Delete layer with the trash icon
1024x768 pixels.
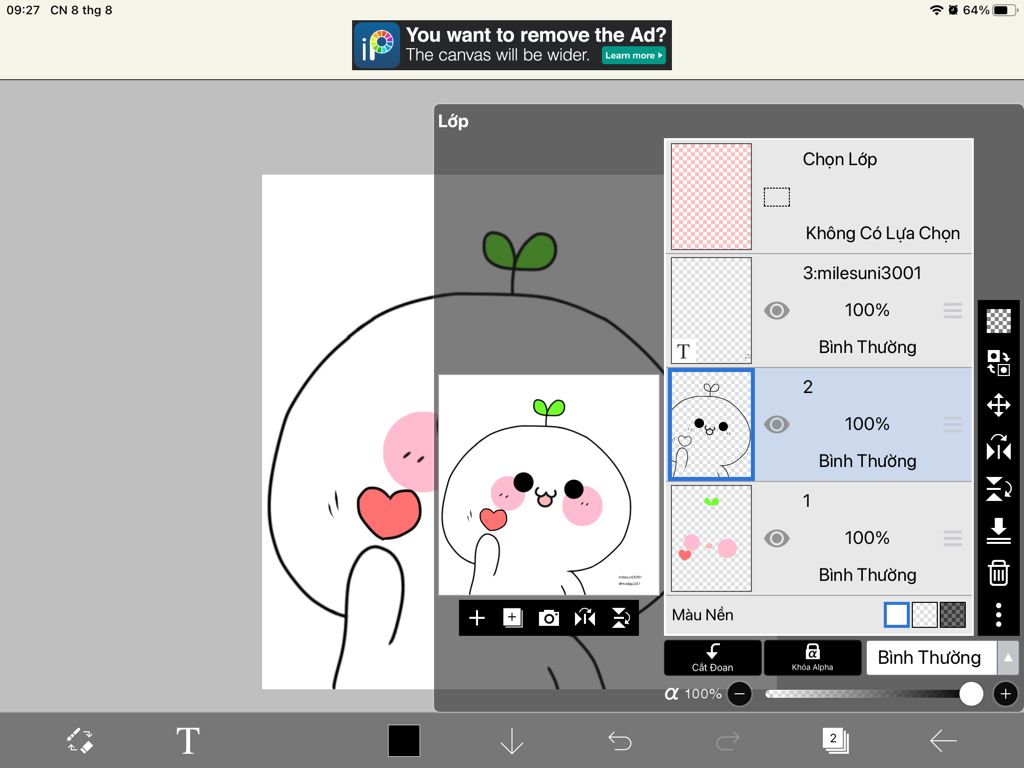pyautogui.click(x=999, y=573)
